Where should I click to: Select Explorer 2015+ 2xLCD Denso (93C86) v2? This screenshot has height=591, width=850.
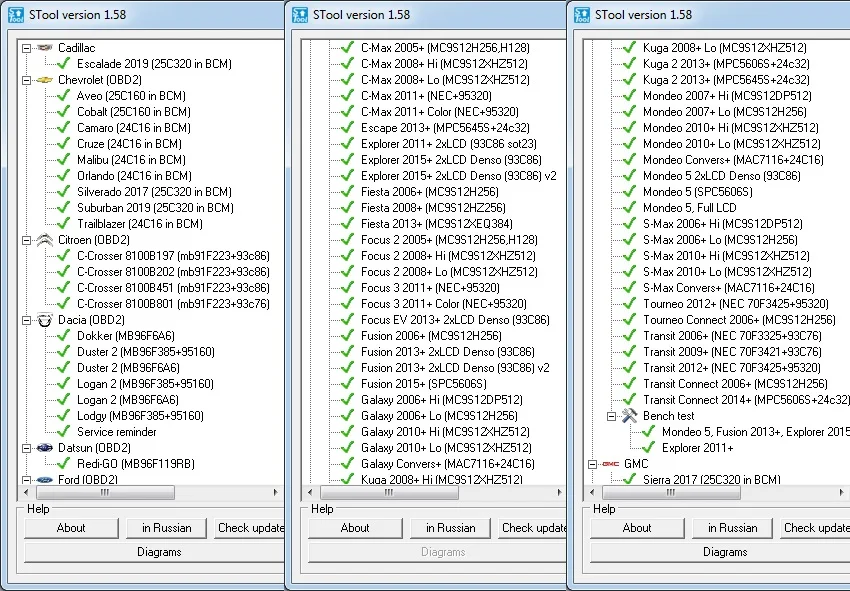(x=459, y=176)
